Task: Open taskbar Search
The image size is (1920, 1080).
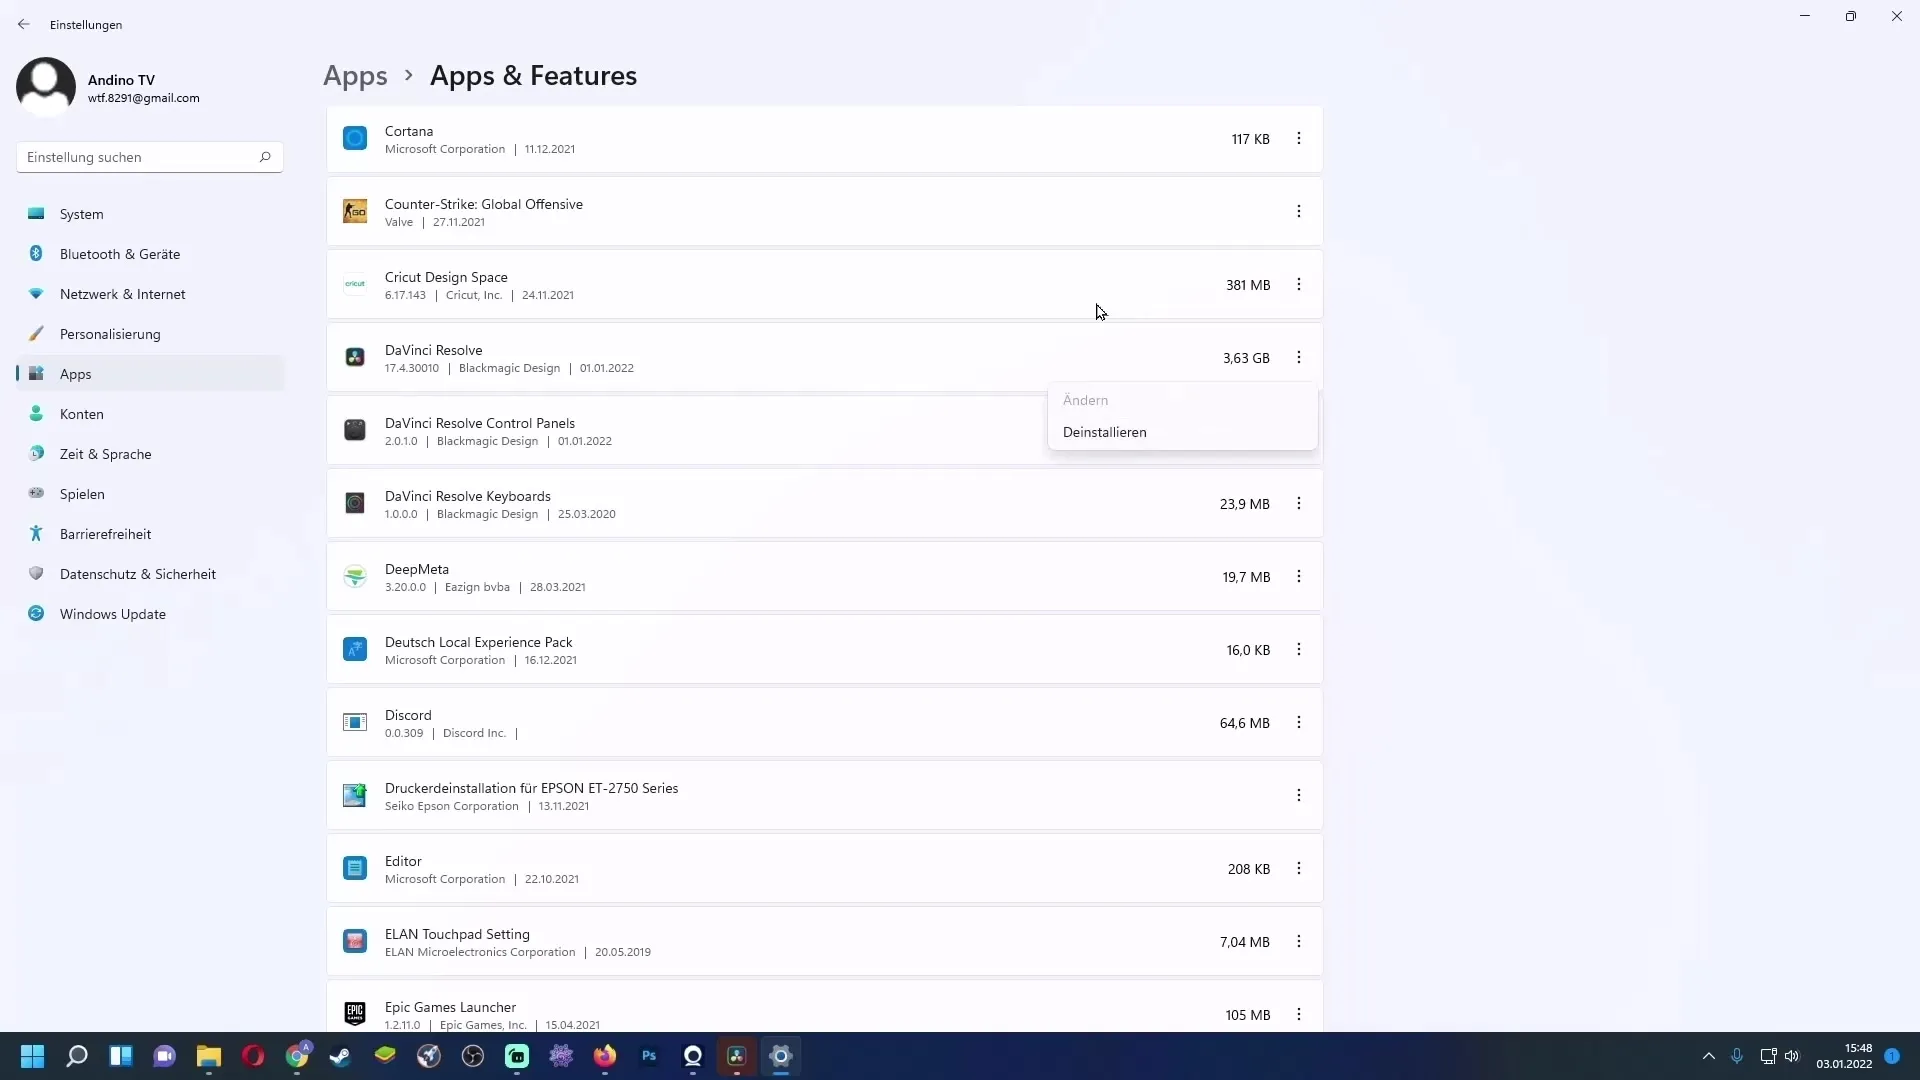Action: tap(77, 1056)
